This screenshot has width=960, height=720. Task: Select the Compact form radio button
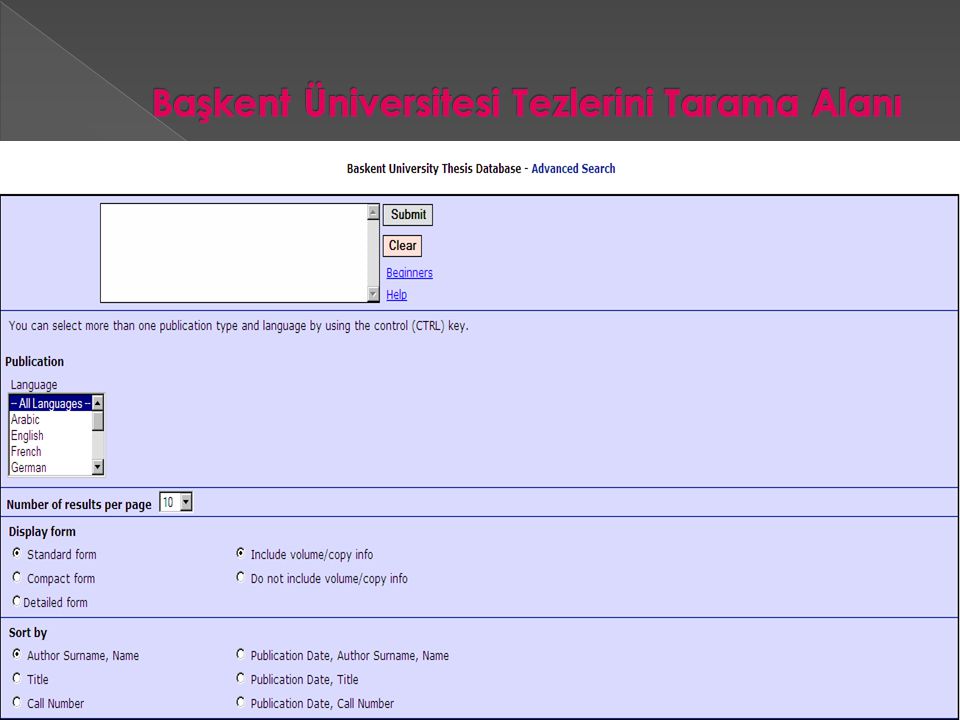point(17,577)
